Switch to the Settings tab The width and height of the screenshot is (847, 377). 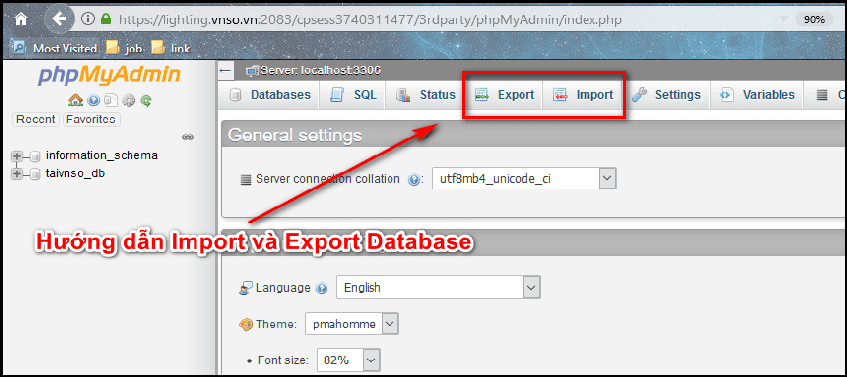coord(667,95)
